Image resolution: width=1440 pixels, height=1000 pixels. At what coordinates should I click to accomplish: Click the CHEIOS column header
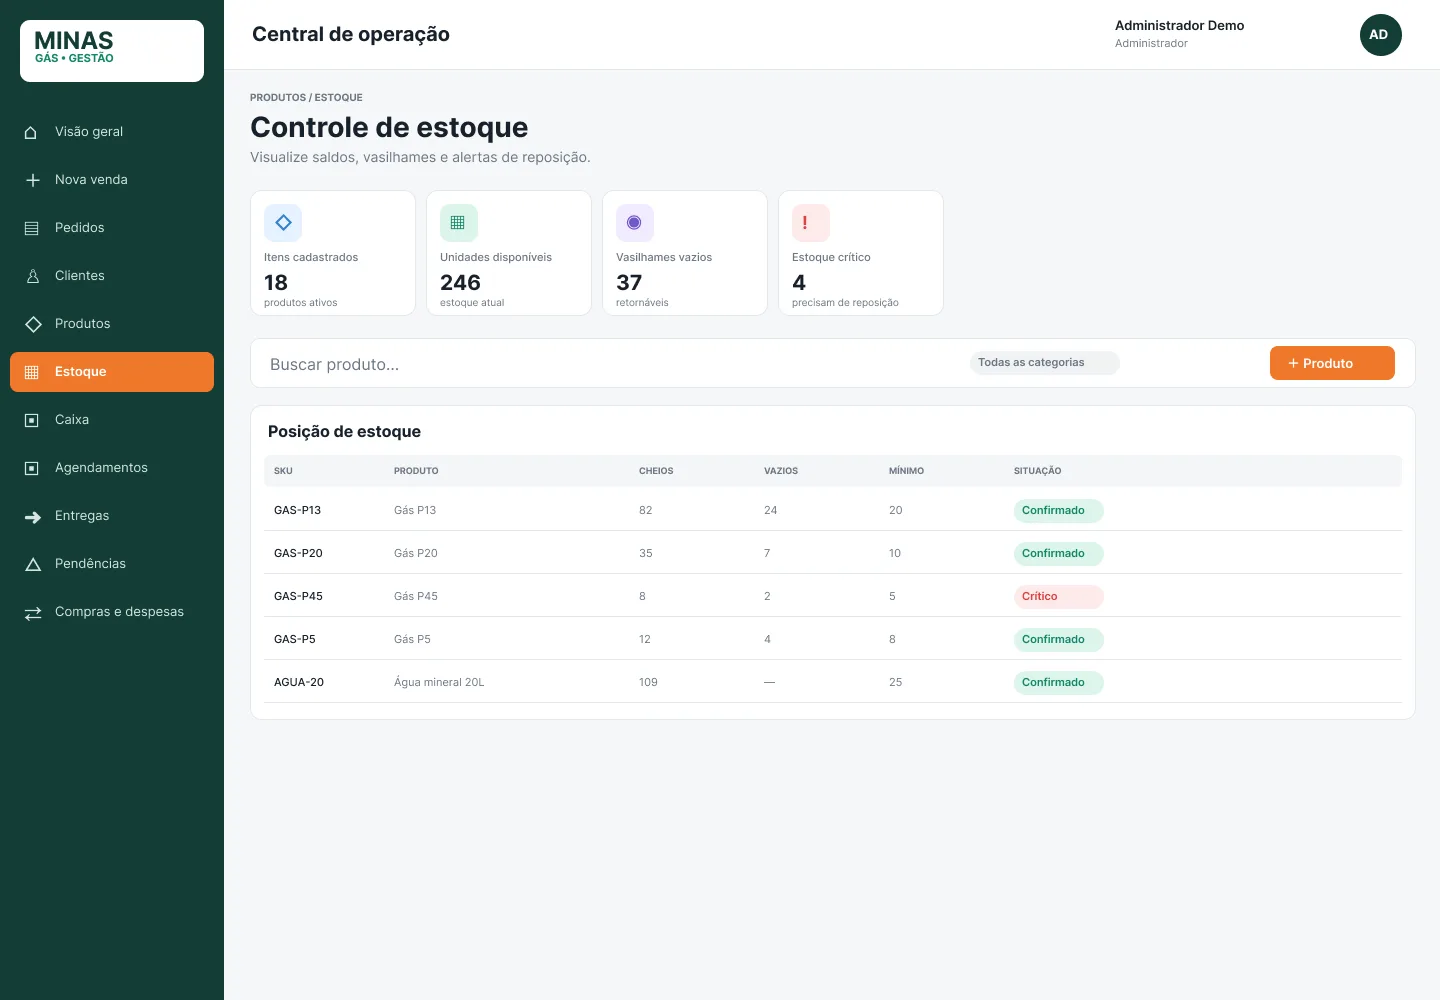656,471
